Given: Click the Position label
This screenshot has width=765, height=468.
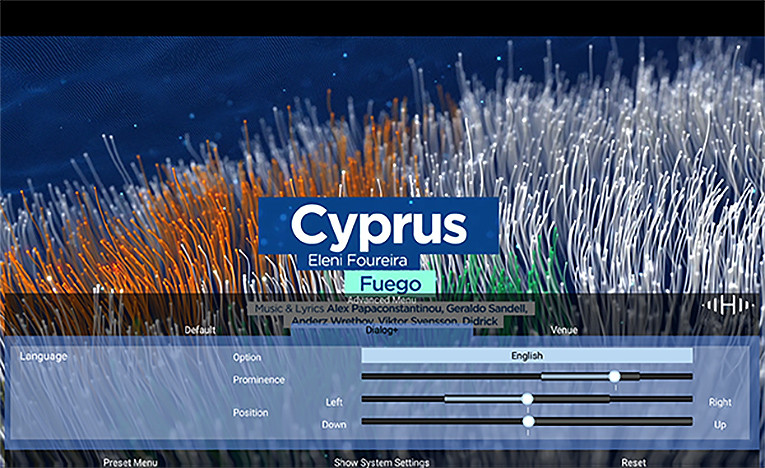Looking at the screenshot, I should tap(250, 412).
